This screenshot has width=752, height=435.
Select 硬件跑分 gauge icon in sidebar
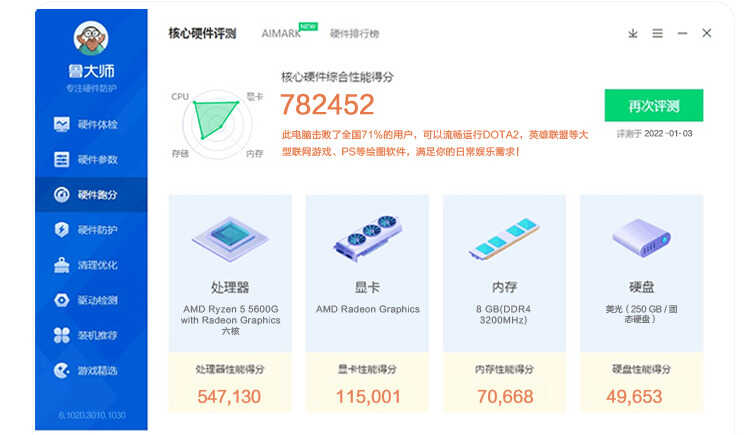tap(61, 195)
